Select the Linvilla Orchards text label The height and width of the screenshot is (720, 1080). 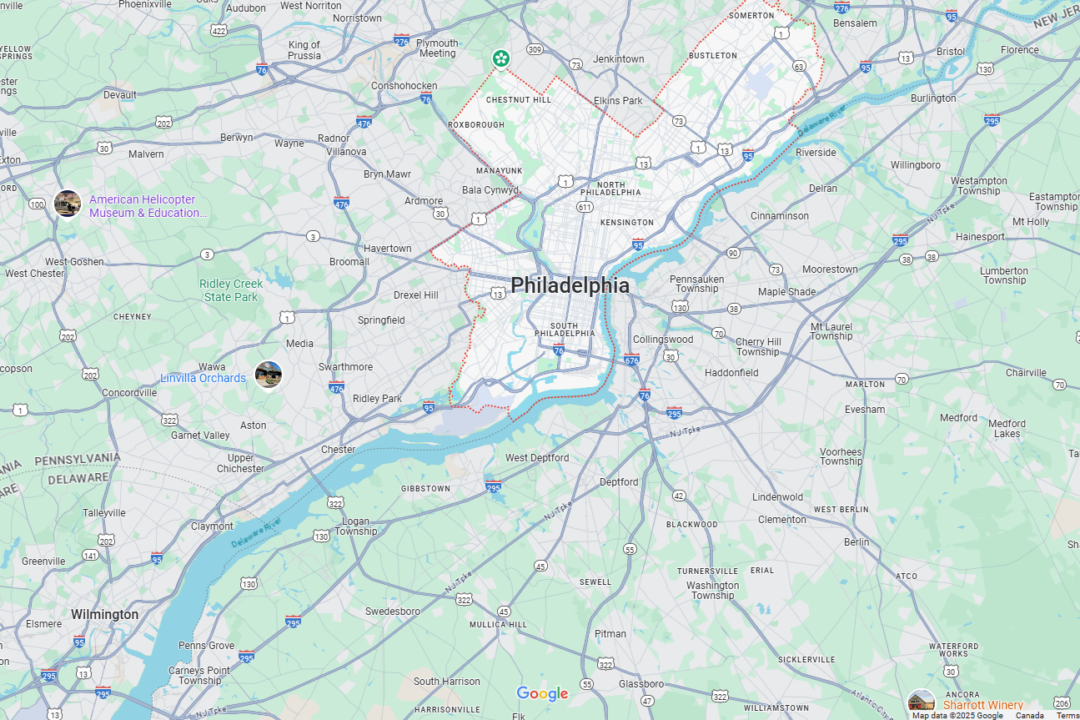202,378
